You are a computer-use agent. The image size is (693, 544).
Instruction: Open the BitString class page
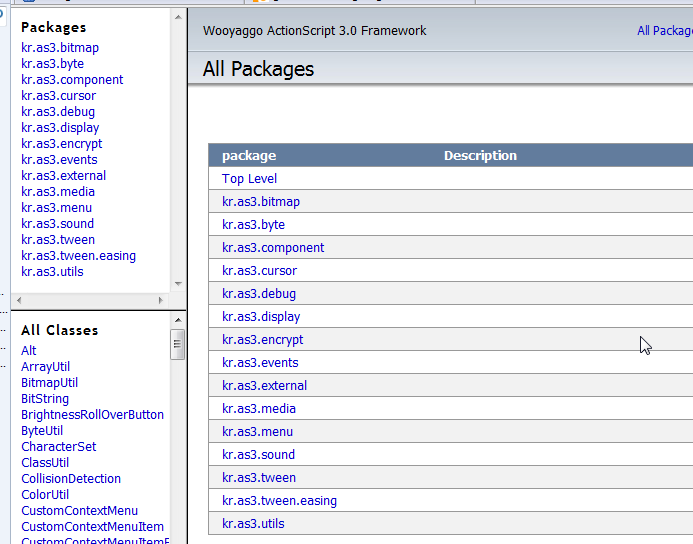point(45,399)
